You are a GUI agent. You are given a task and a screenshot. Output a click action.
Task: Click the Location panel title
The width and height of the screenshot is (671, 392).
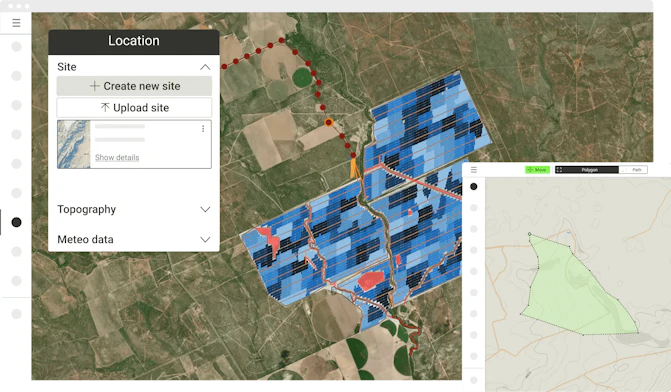click(x=134, y=41)
